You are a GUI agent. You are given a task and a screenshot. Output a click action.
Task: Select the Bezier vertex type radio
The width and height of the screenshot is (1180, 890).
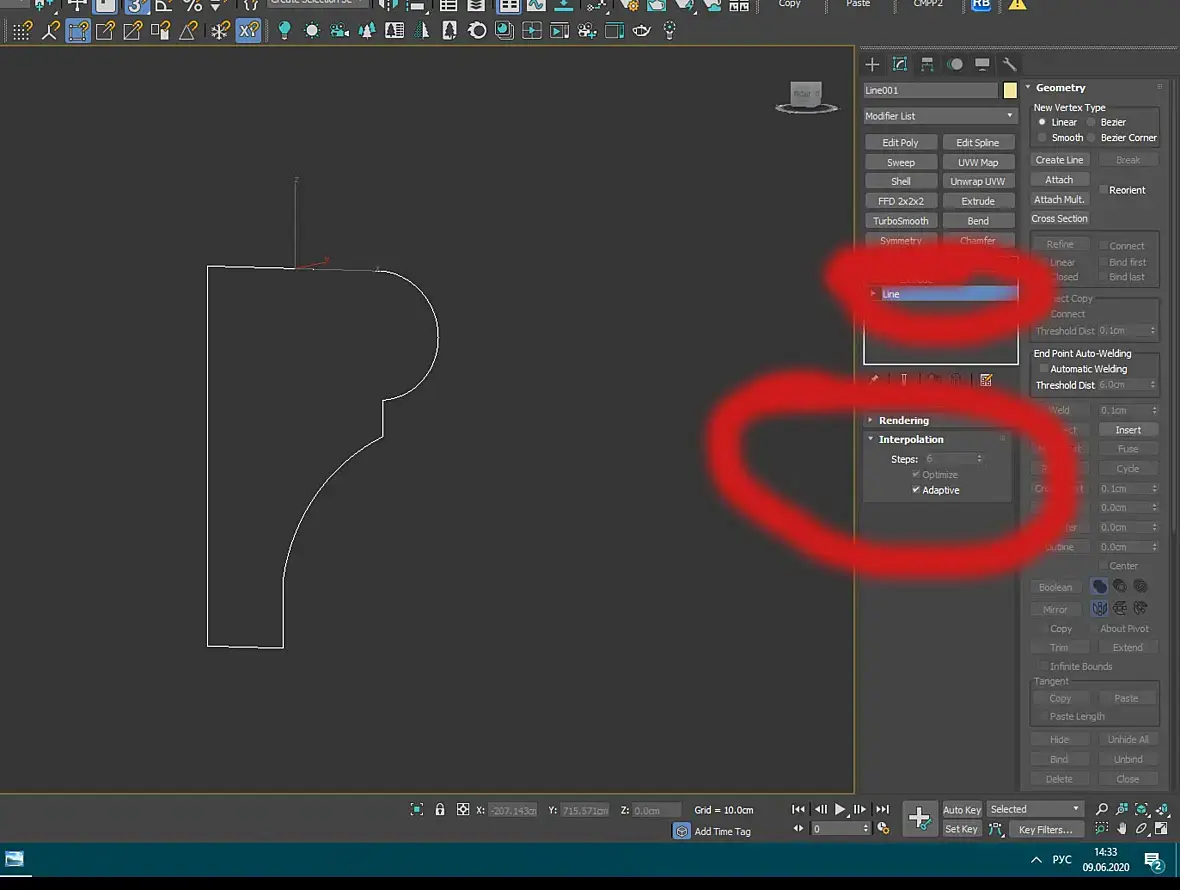1092,122
